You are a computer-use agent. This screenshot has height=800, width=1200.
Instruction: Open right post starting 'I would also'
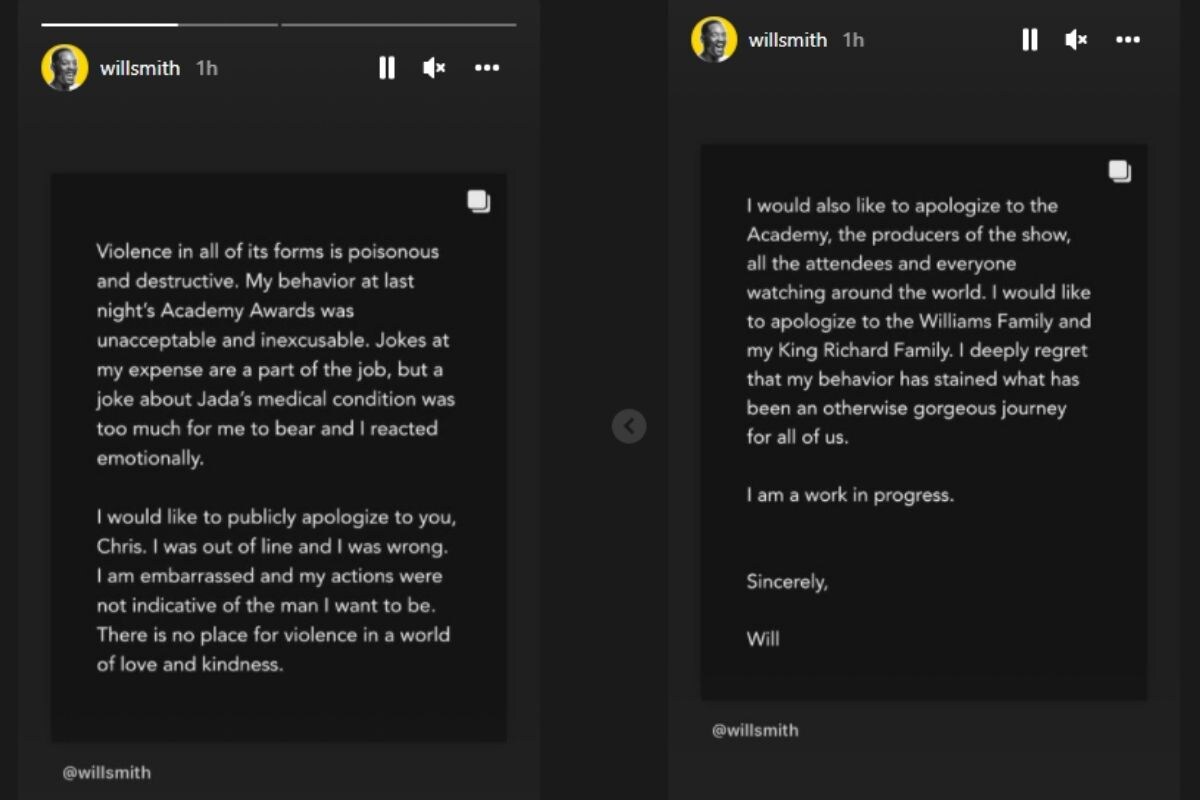tap(924, 422)
